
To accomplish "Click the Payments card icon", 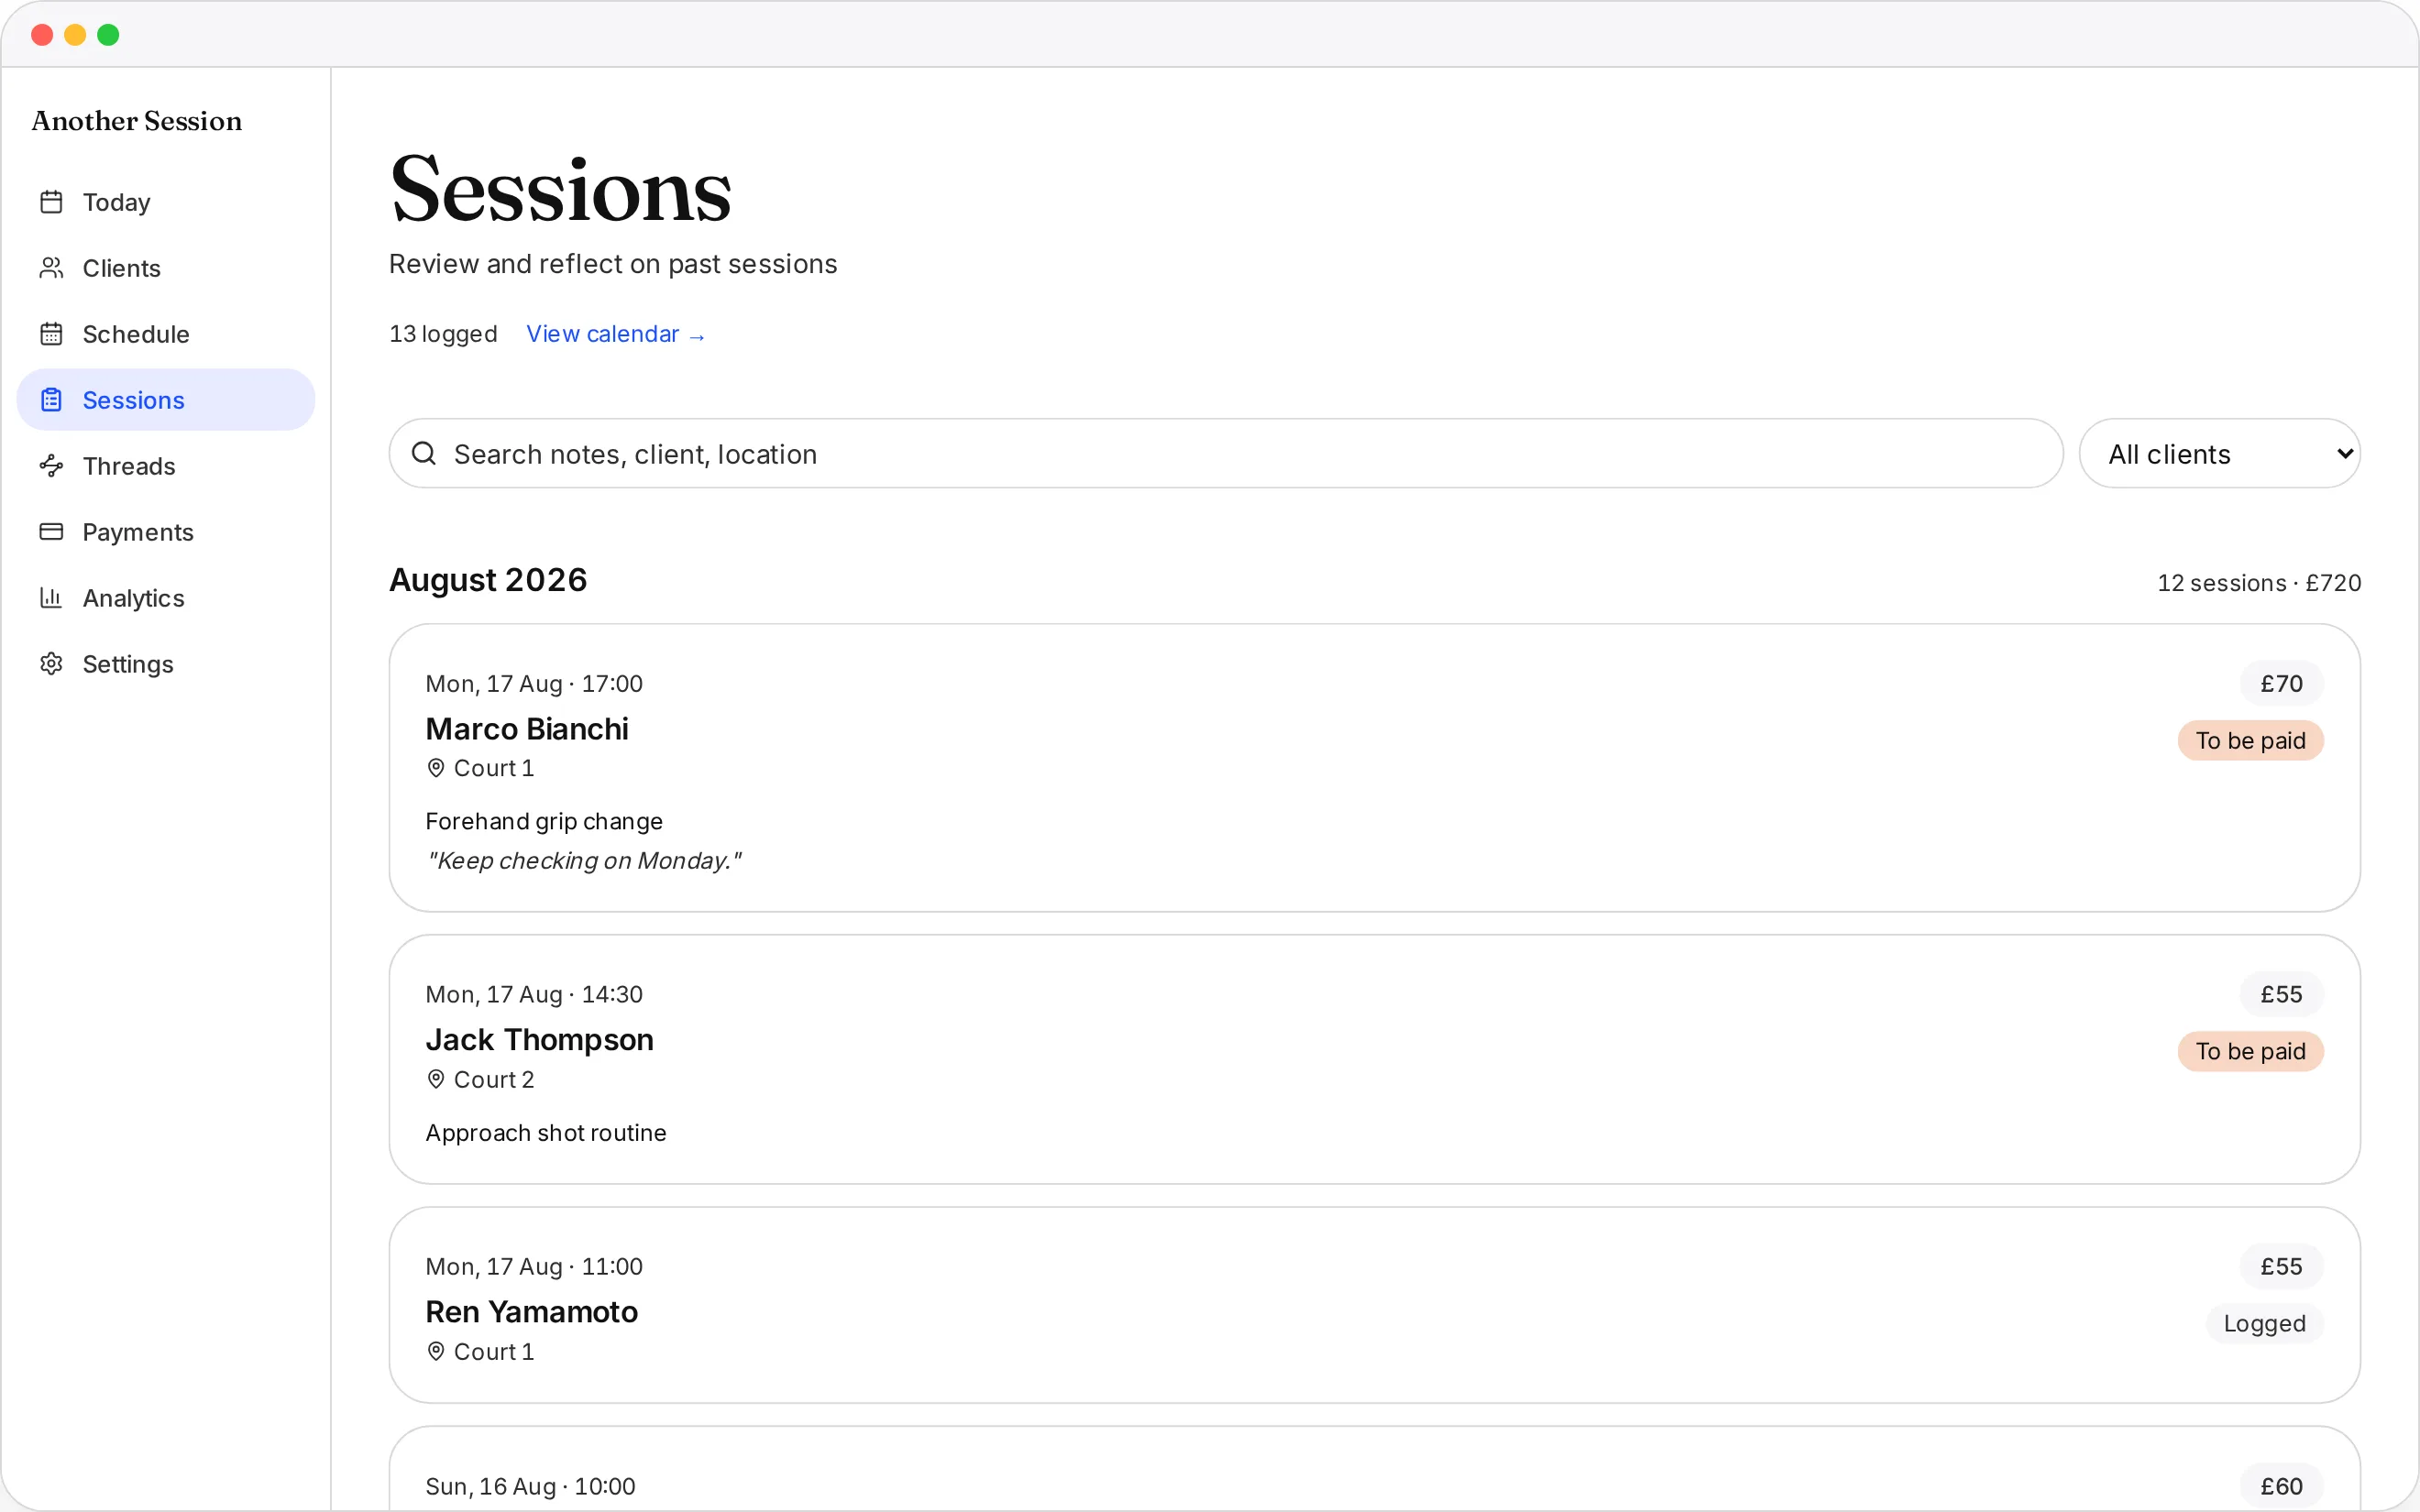I will 51,532.
